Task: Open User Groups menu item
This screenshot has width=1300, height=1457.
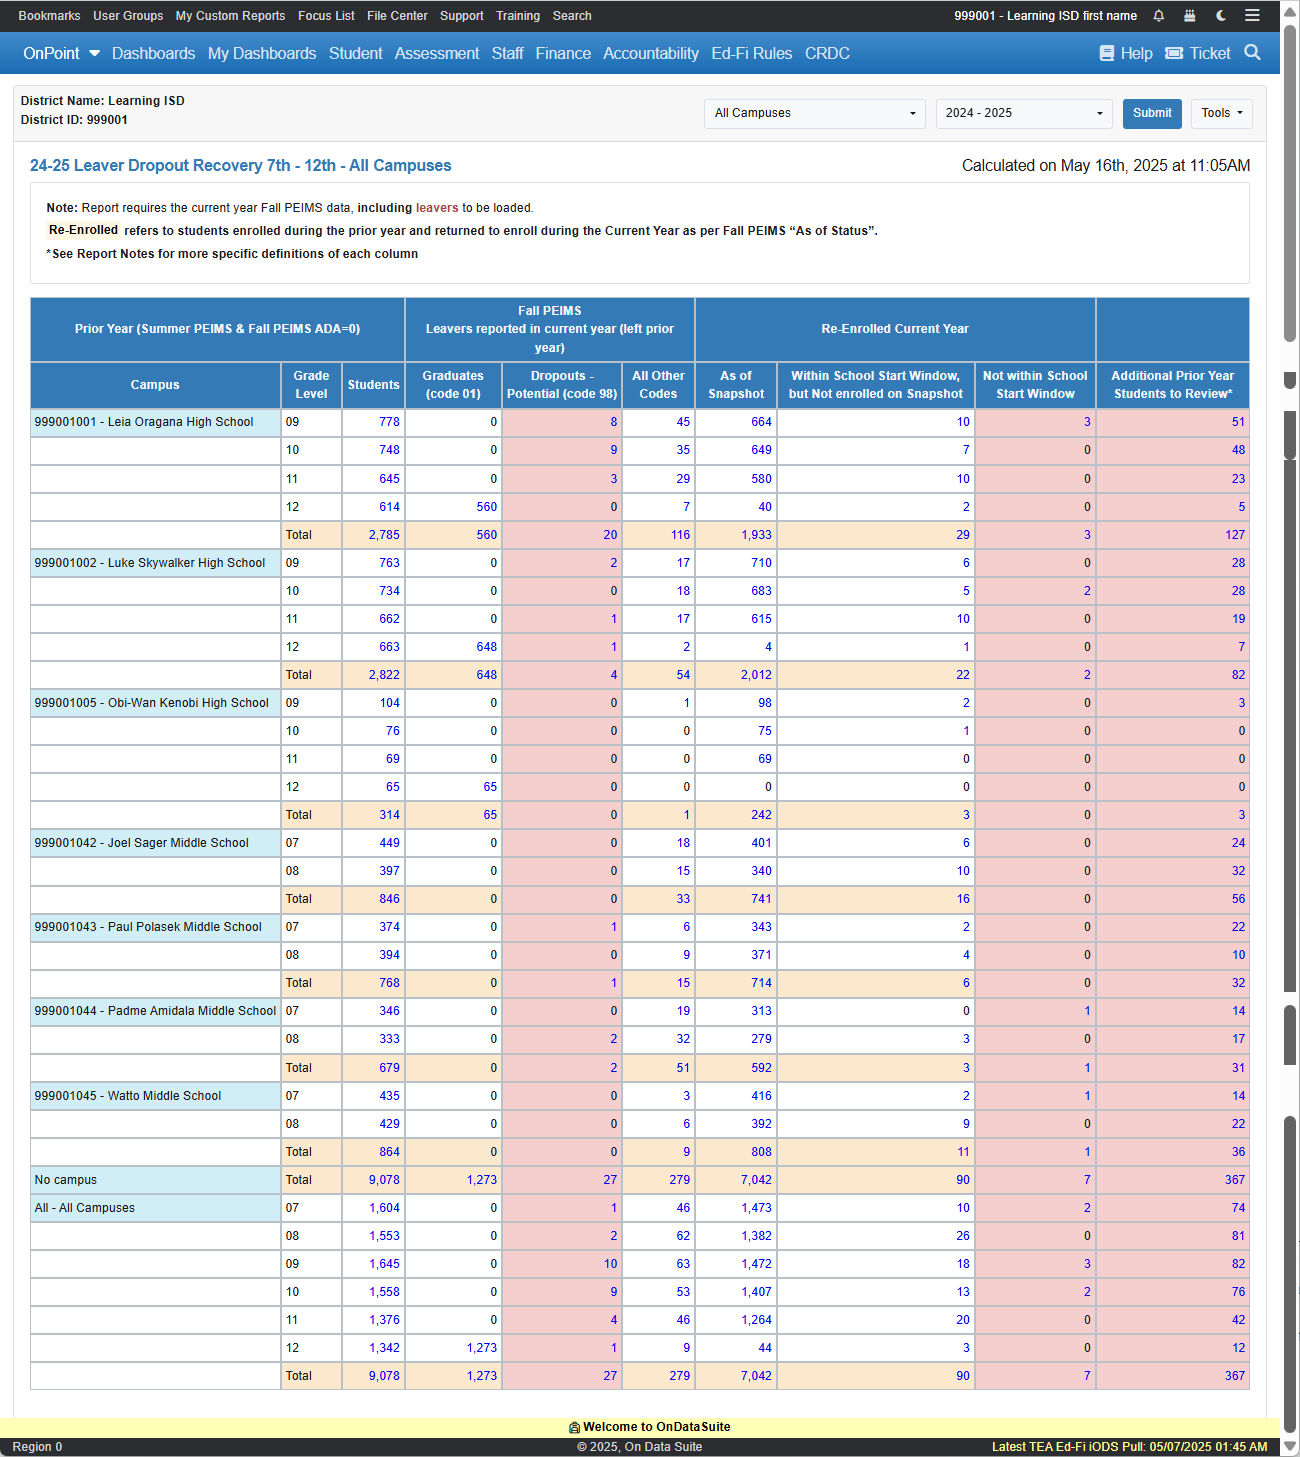Action: pyautogui.click(x=128, y=16)
